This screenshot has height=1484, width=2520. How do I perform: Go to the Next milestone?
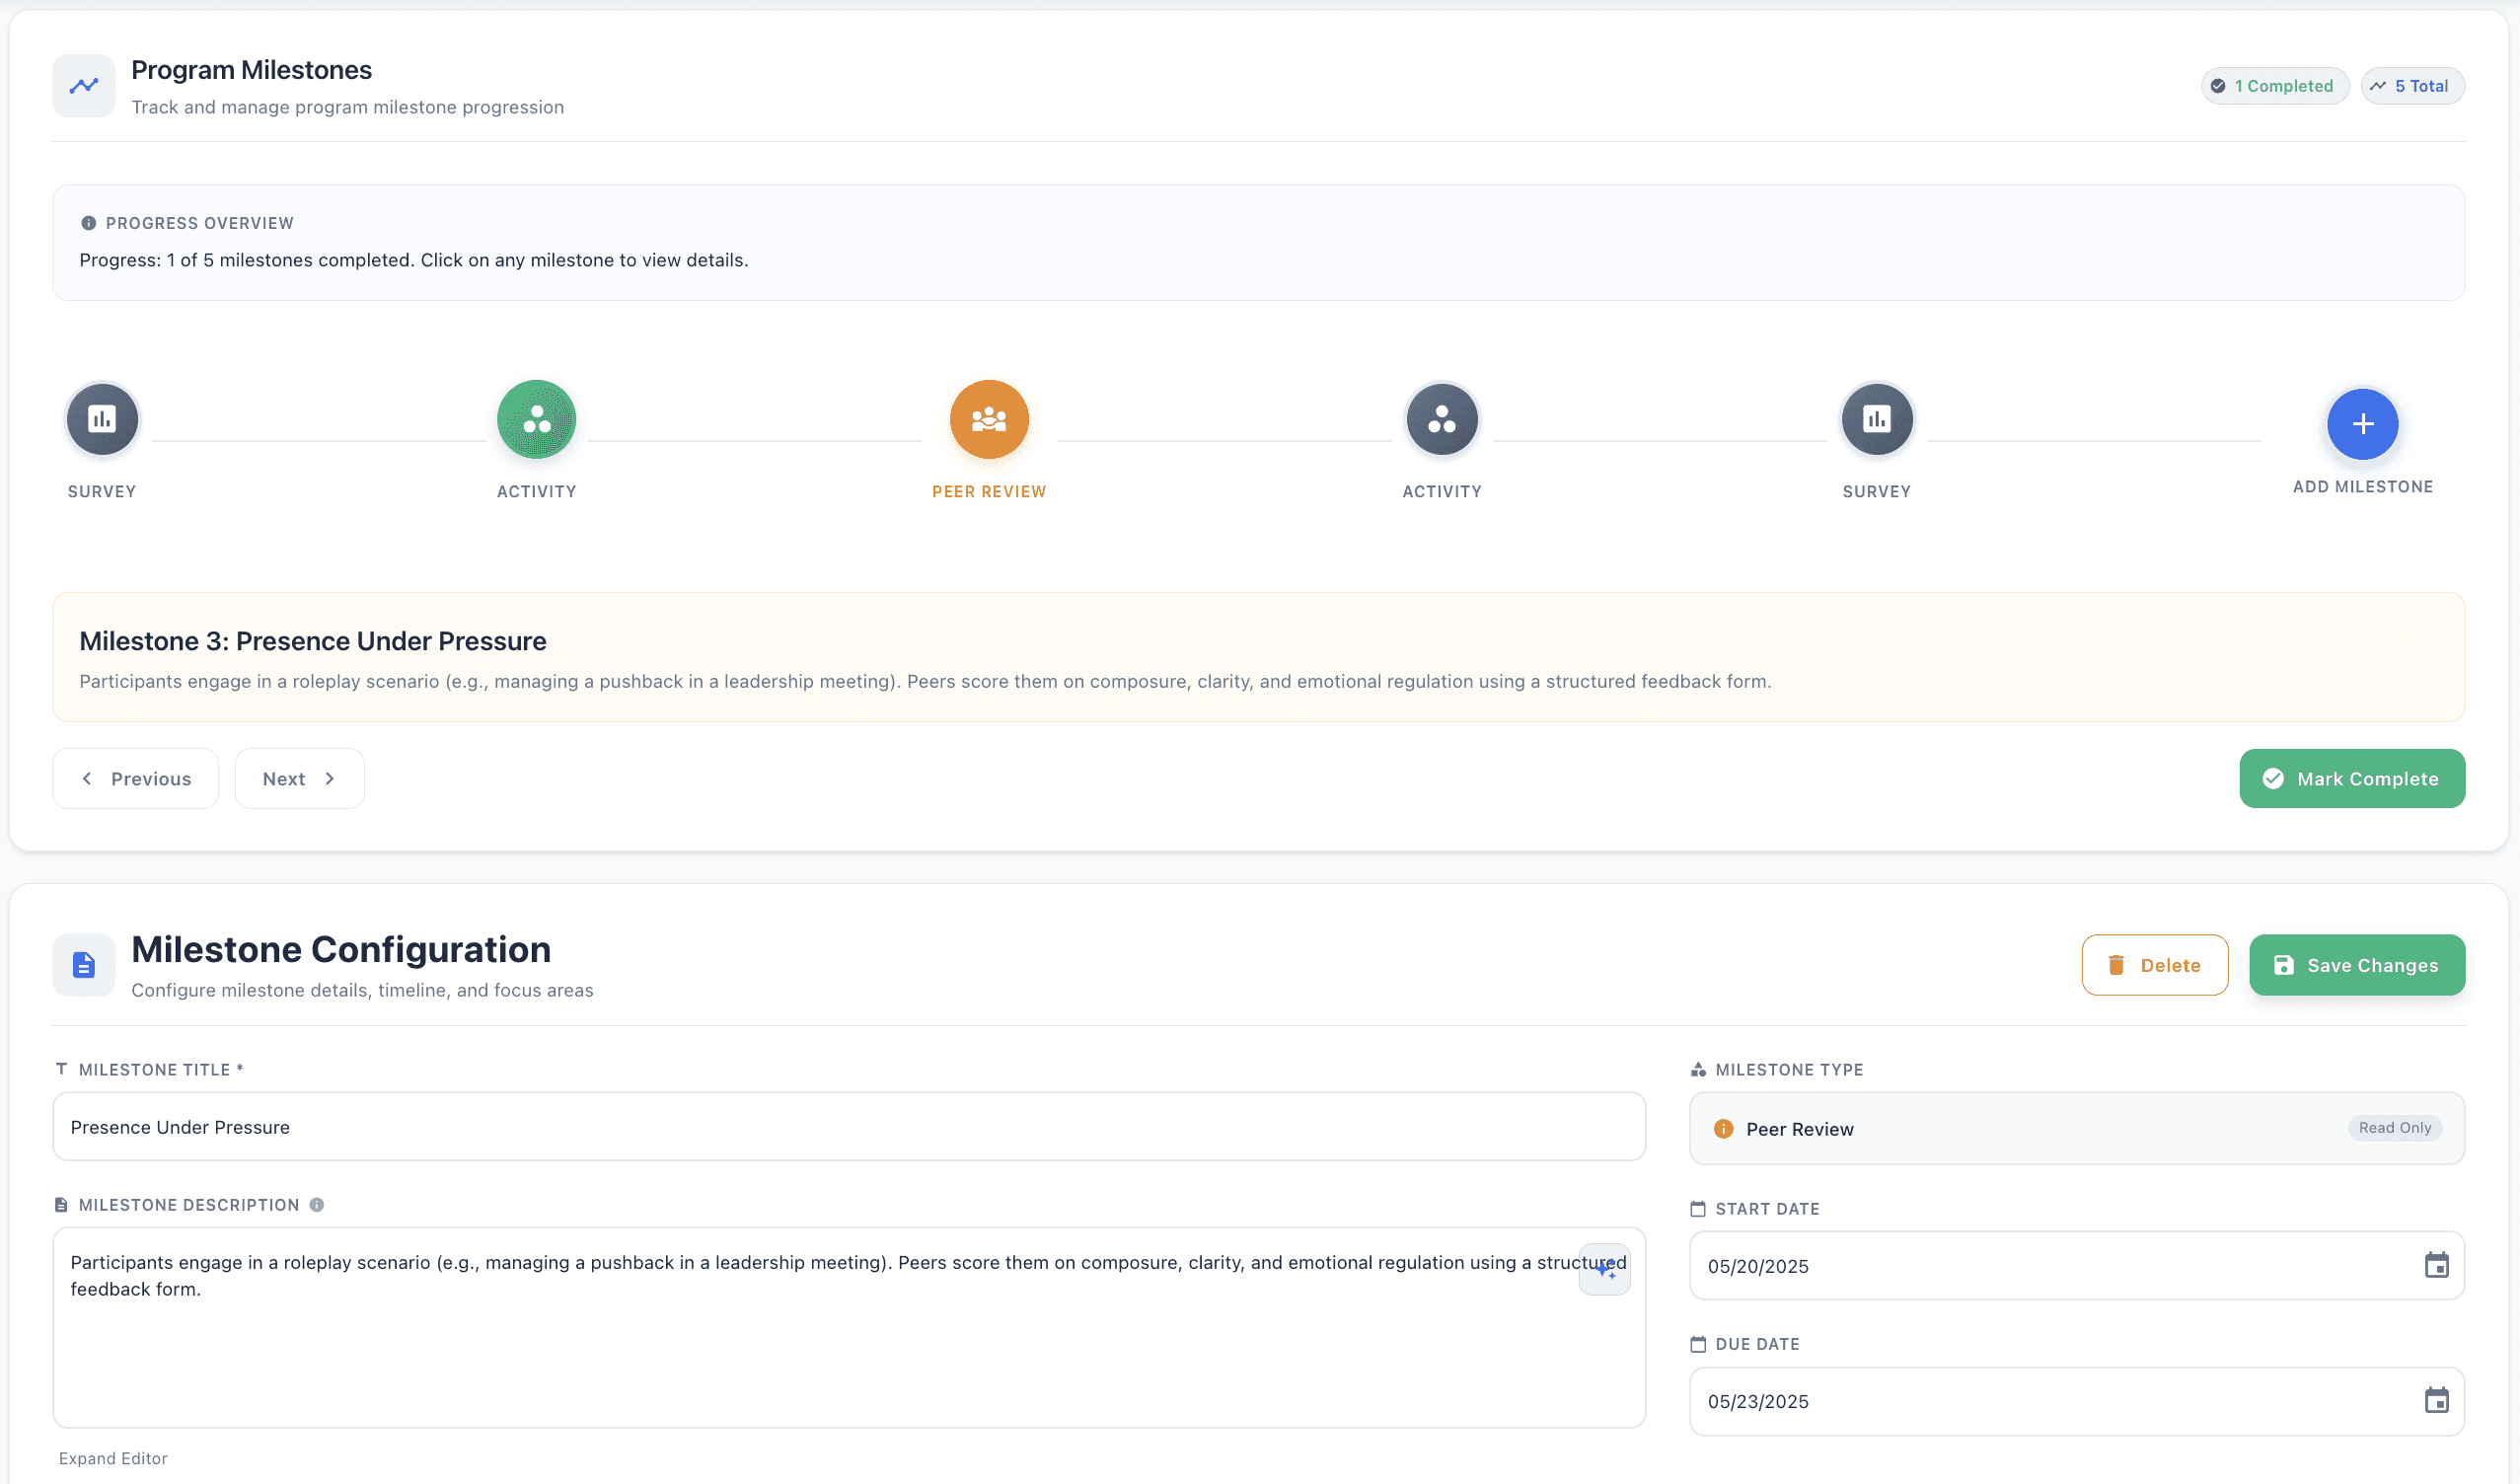coord(299,779)
